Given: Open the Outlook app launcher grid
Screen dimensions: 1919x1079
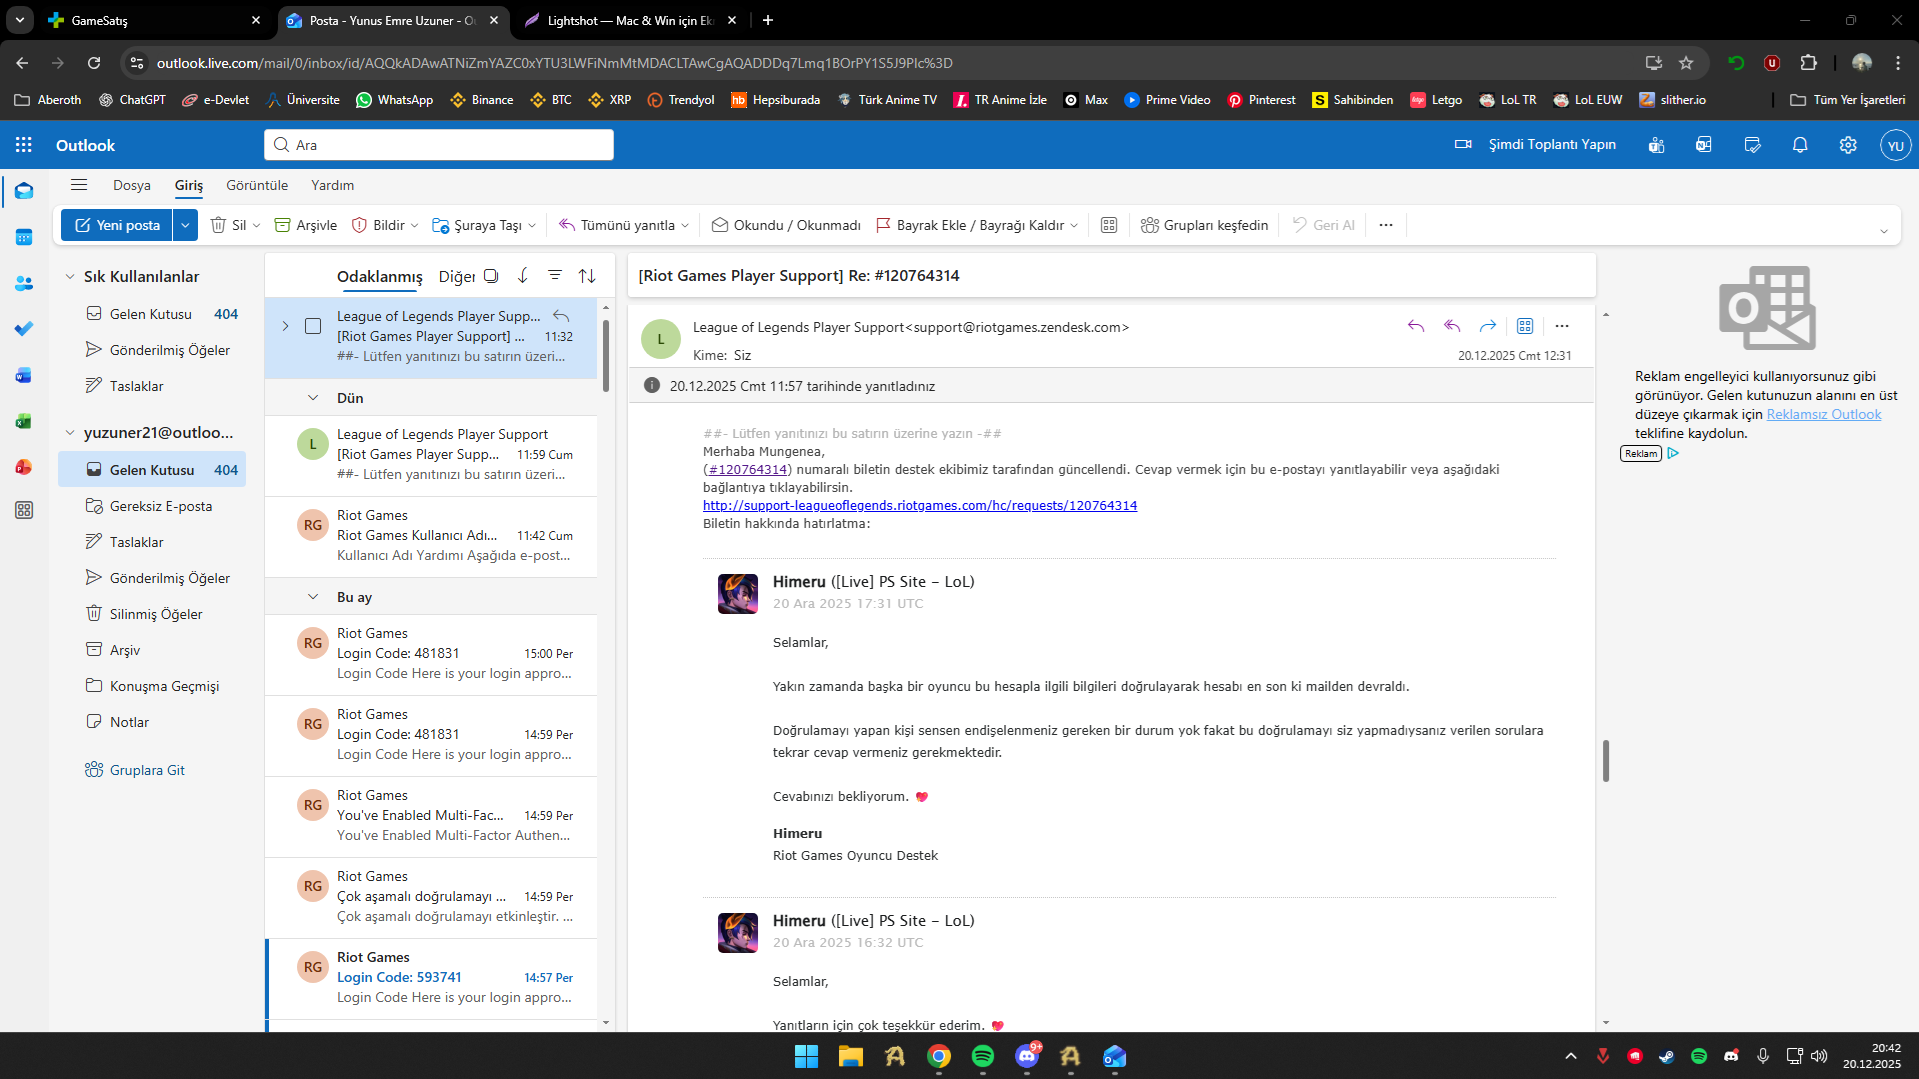Looking at the screenshot, I should click(24, 145).
